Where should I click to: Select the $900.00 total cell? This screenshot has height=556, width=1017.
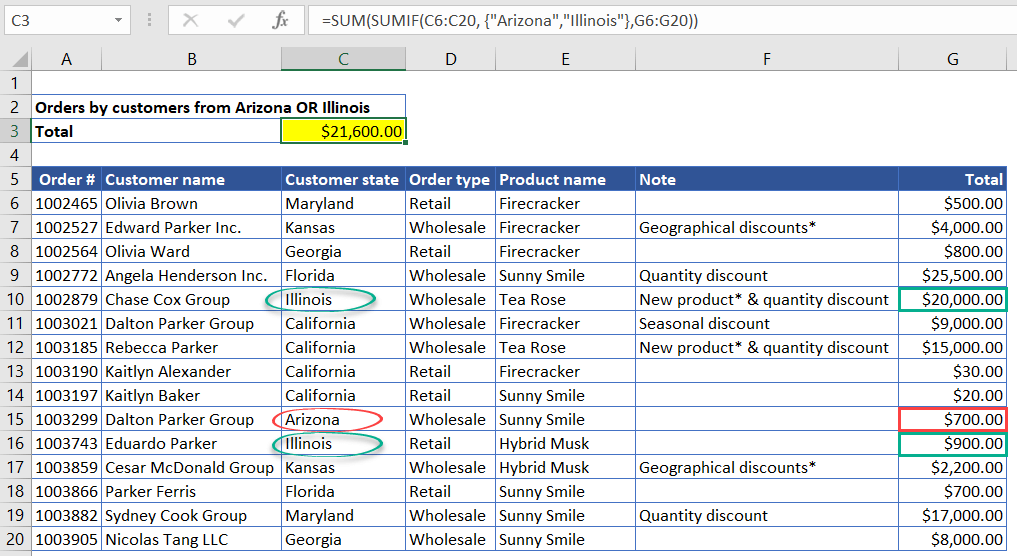952,444
